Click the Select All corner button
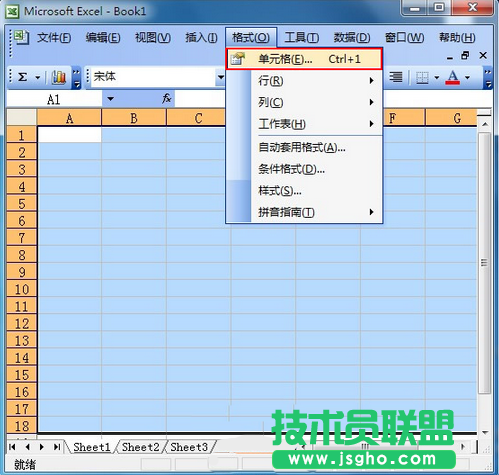The height and width of the screenshot is (475, 499). point(22,117)
